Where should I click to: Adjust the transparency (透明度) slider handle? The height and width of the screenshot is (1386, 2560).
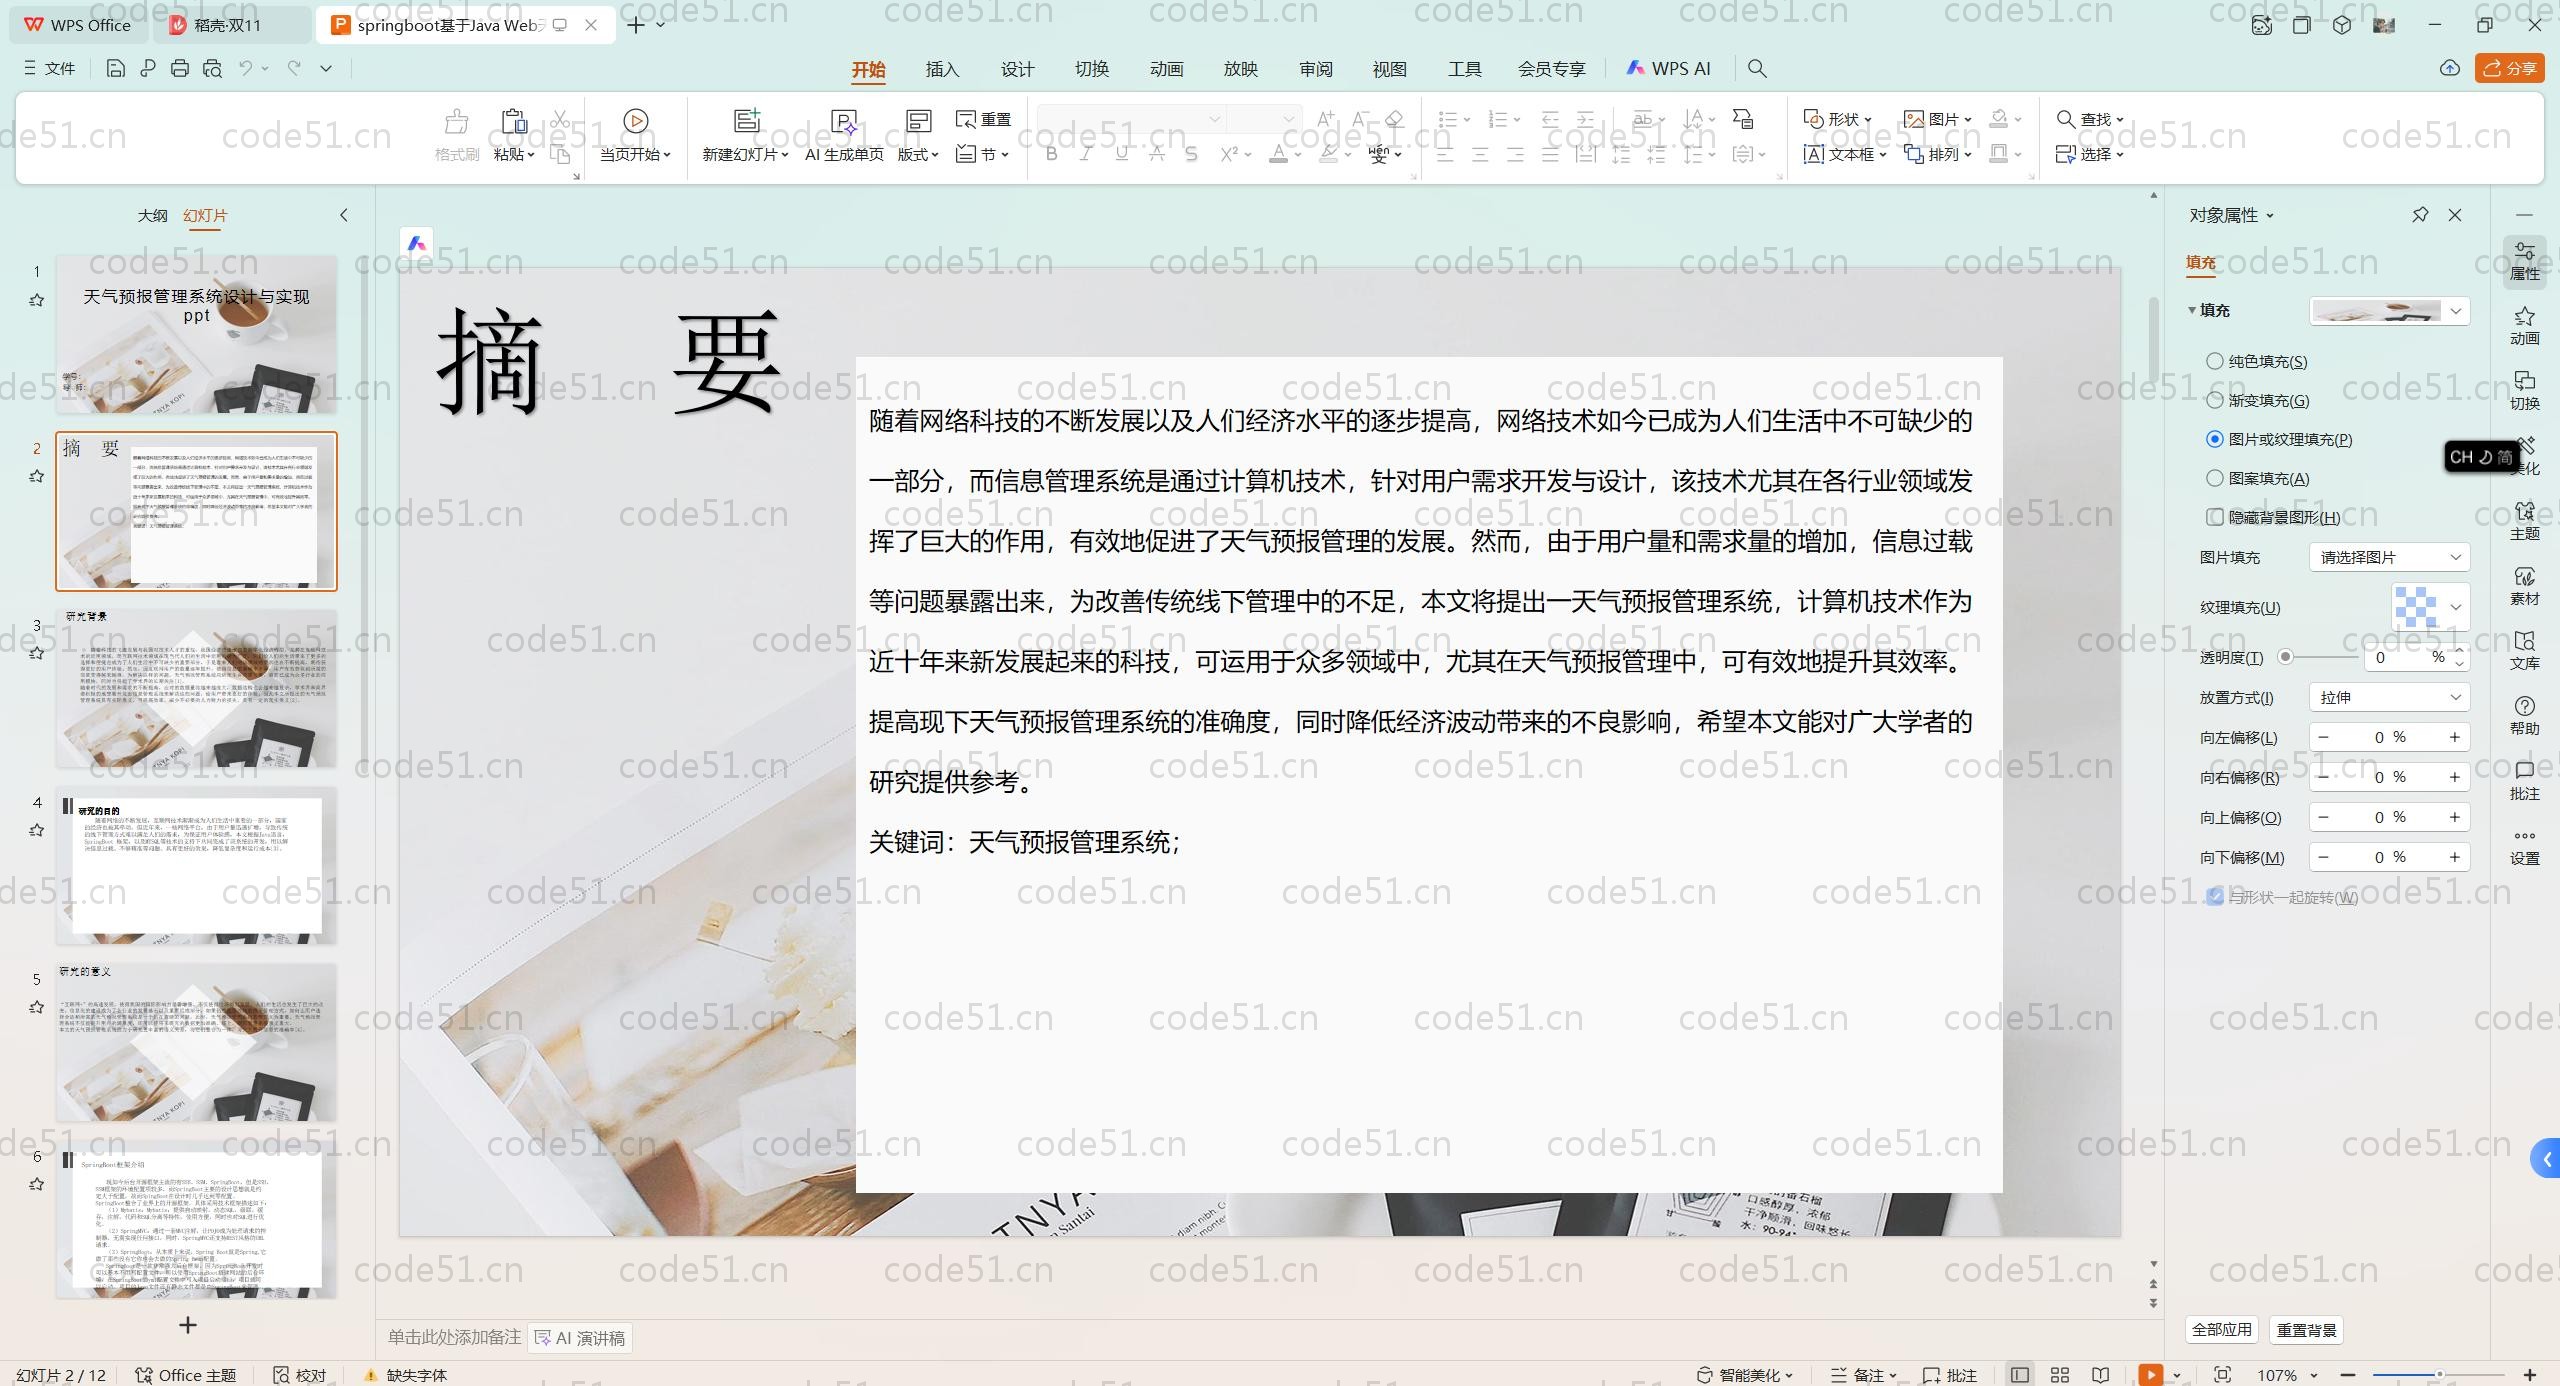point(2285,657)
